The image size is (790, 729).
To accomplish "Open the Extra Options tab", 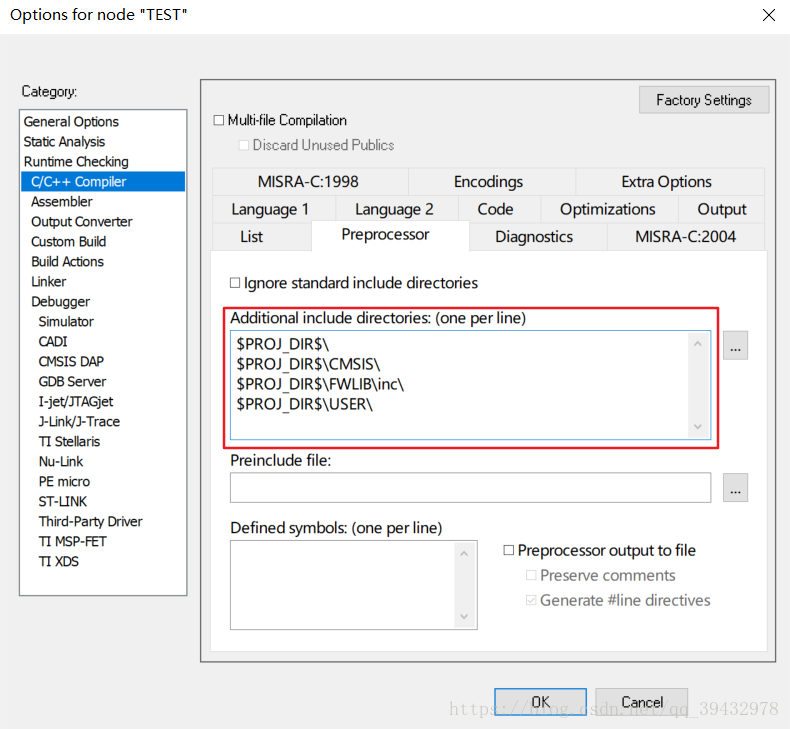I will pyautogui.click(x=666, y=182).
